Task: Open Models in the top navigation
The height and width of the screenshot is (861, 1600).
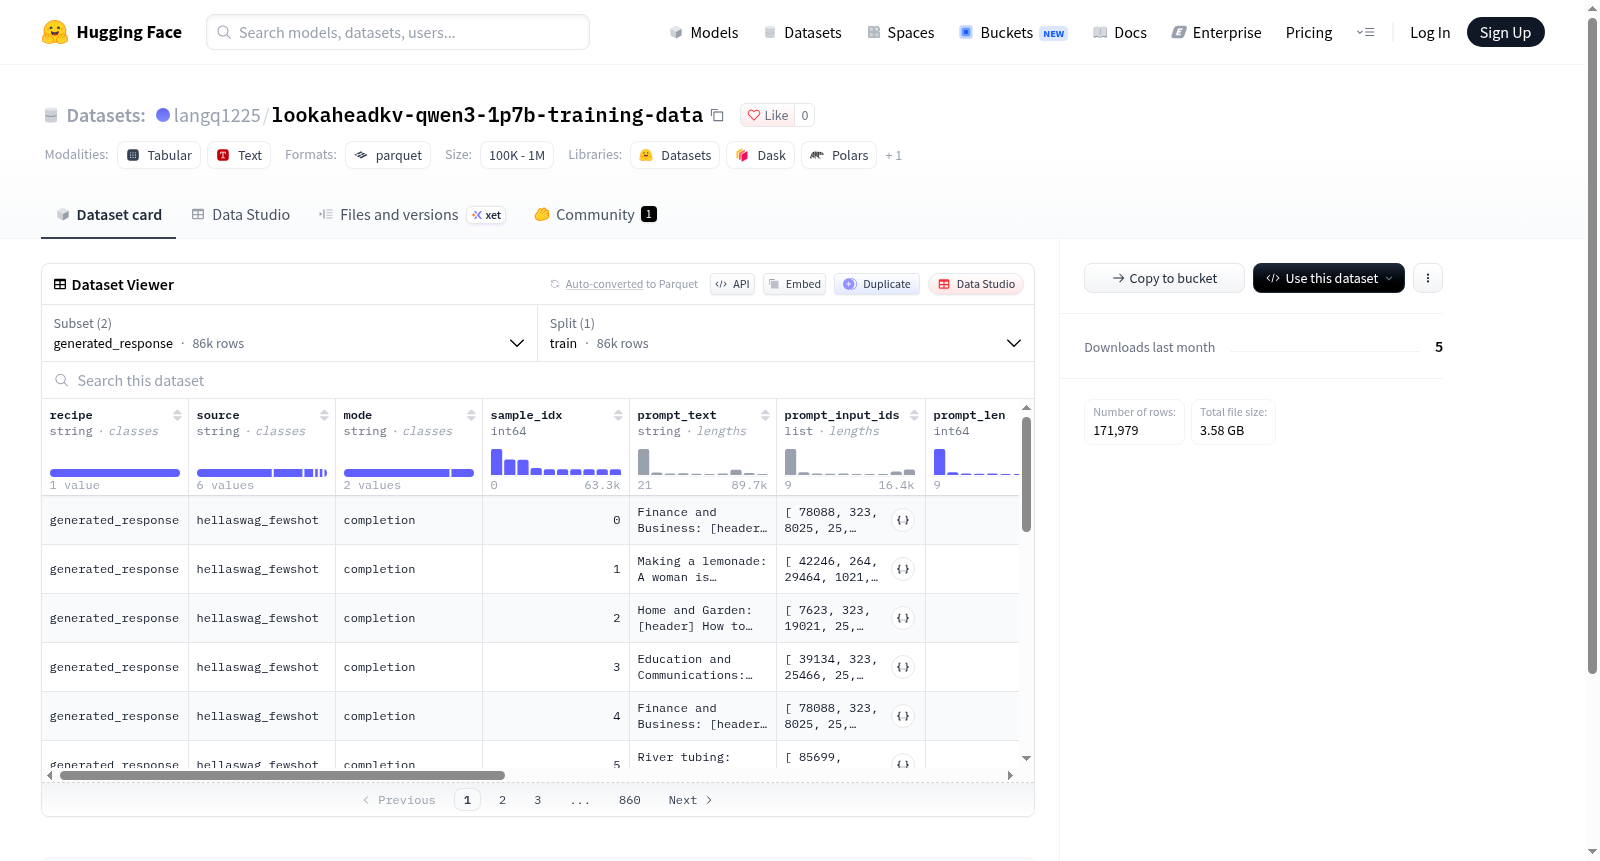Action: (704, 32)
